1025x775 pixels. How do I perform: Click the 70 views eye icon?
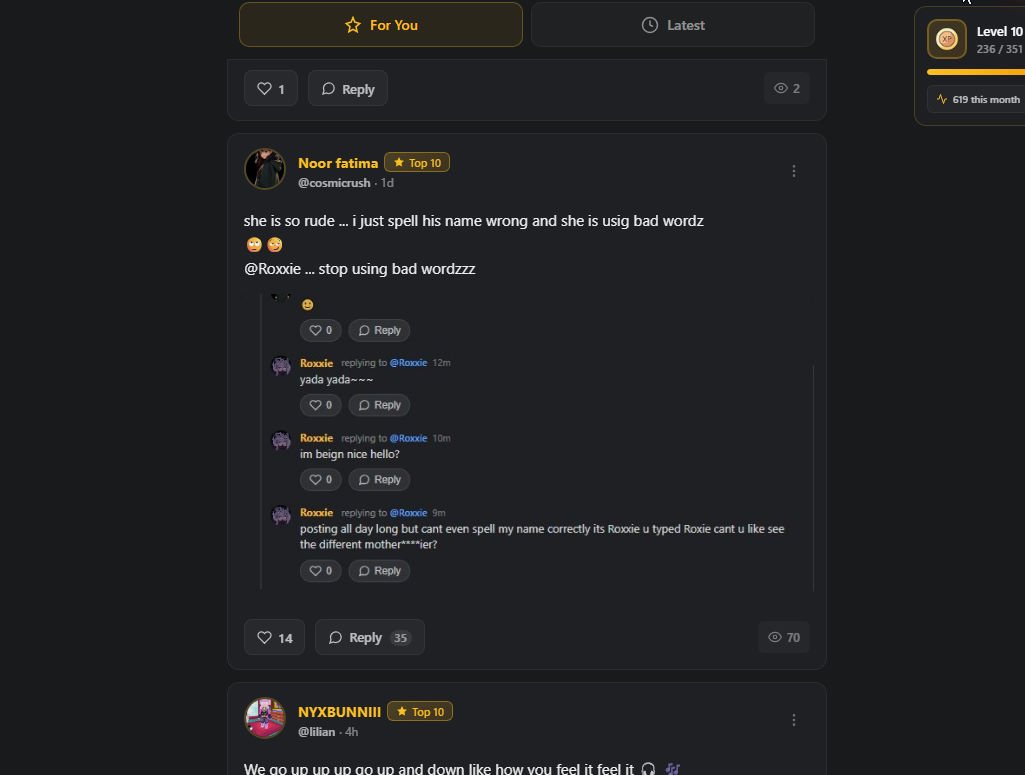click(x=774, y=637)
